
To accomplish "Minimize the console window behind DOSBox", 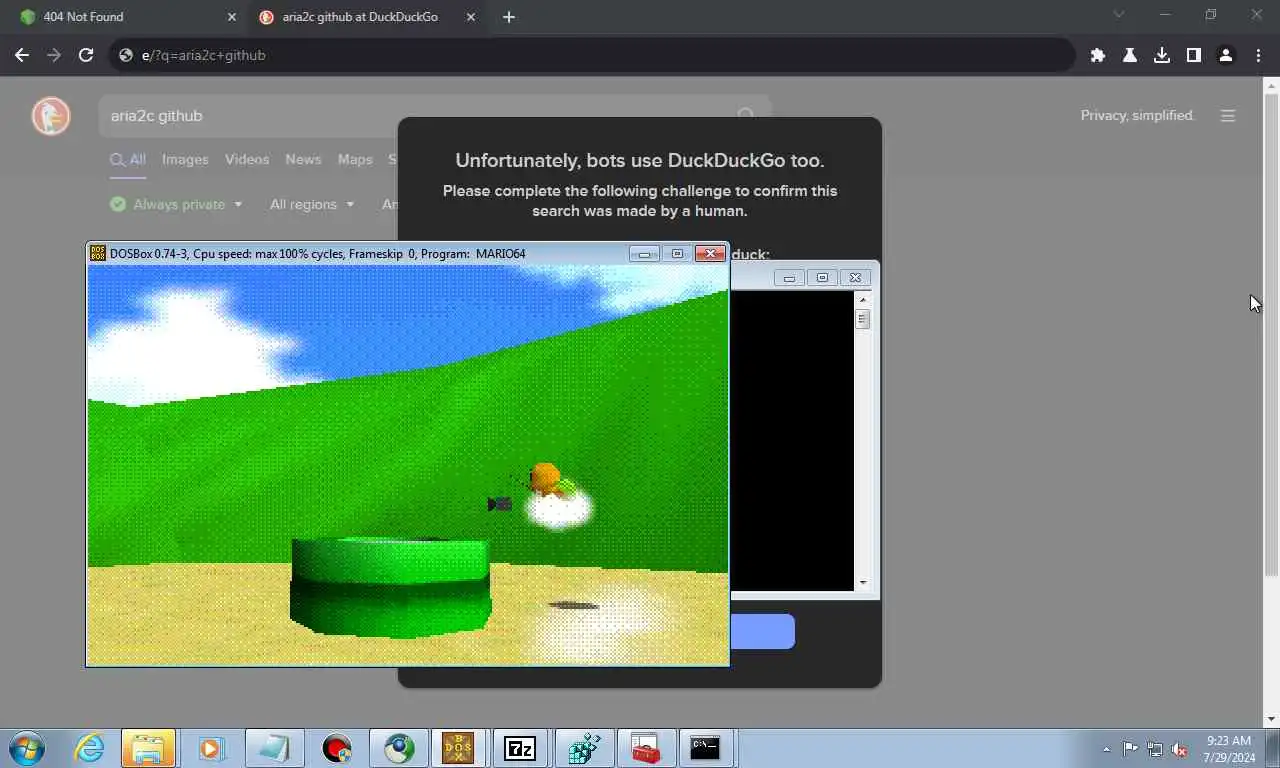I will click(x=789, y=277).
